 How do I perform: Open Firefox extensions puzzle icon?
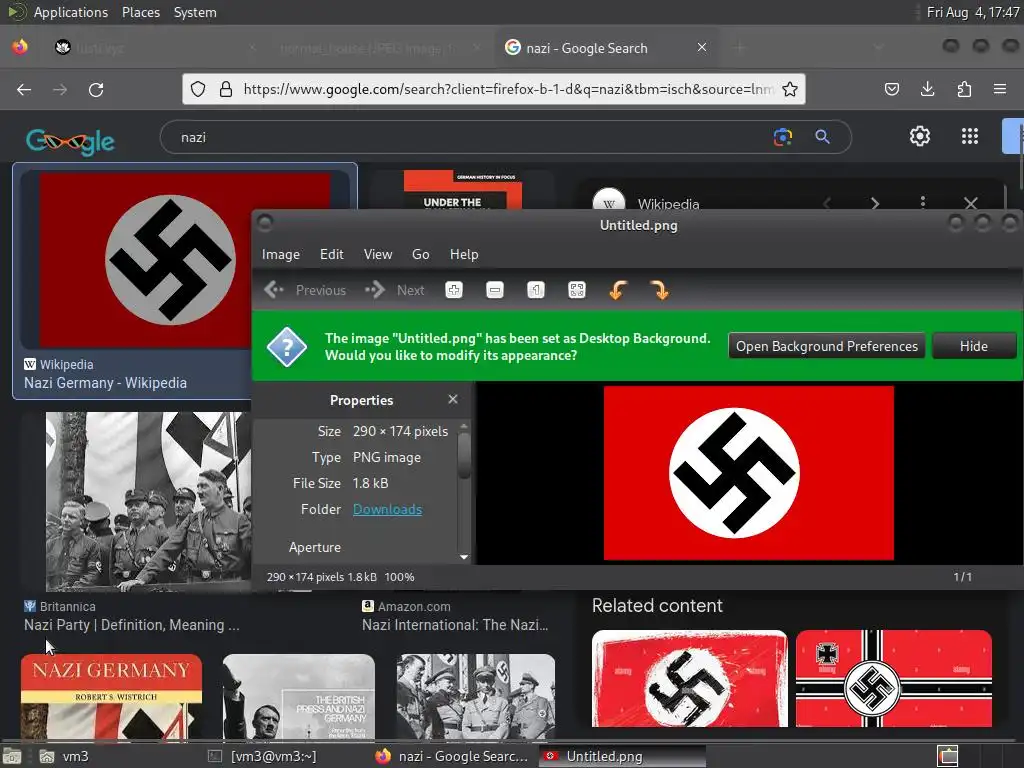pos(964,89)
